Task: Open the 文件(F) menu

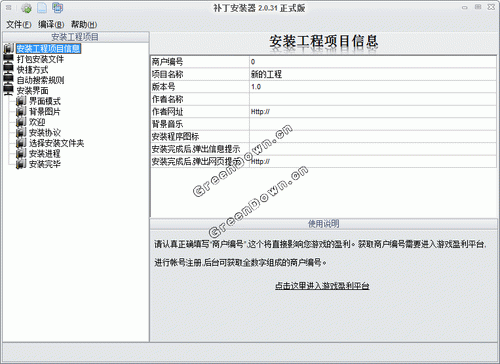Action: (x=19, y=24)
